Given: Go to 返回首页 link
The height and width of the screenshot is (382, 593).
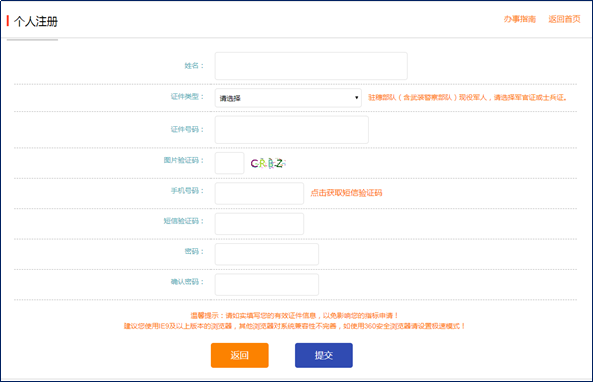Looking at the screenshot, I should point(564,19).
